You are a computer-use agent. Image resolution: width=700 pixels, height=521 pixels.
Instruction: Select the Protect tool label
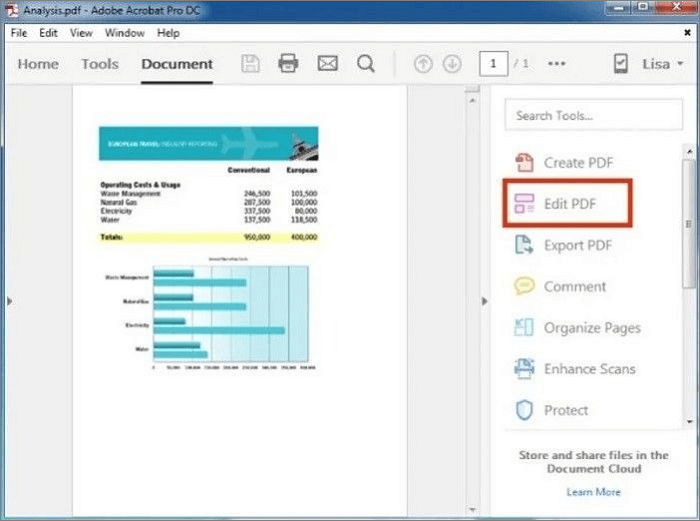566,410
